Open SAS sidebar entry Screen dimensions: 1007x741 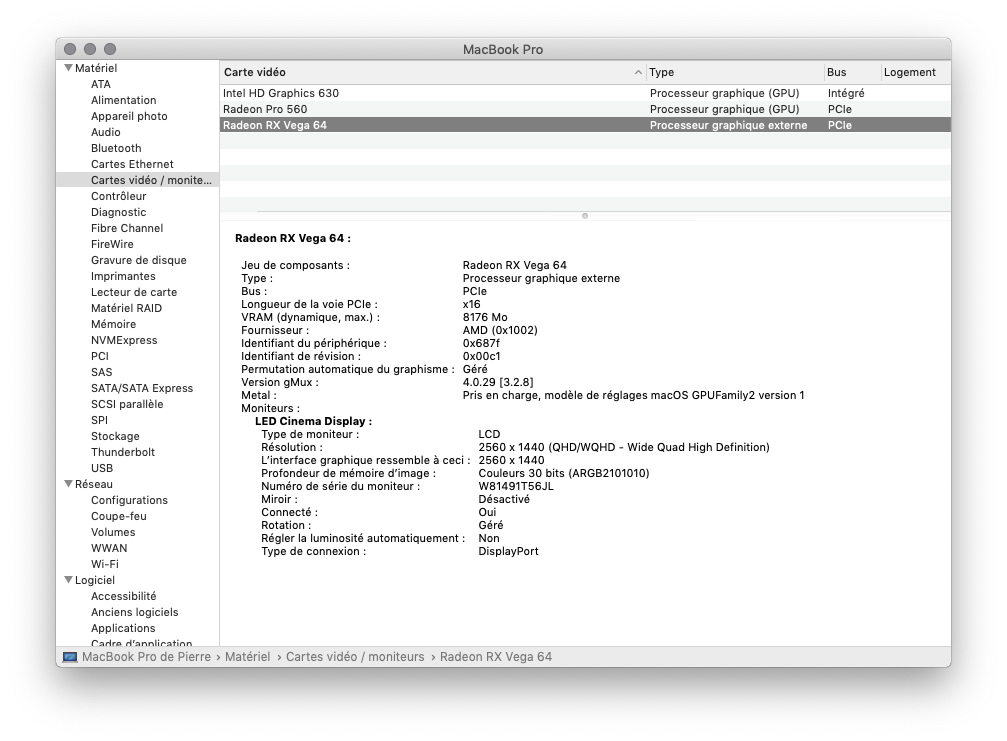(101, 372)
